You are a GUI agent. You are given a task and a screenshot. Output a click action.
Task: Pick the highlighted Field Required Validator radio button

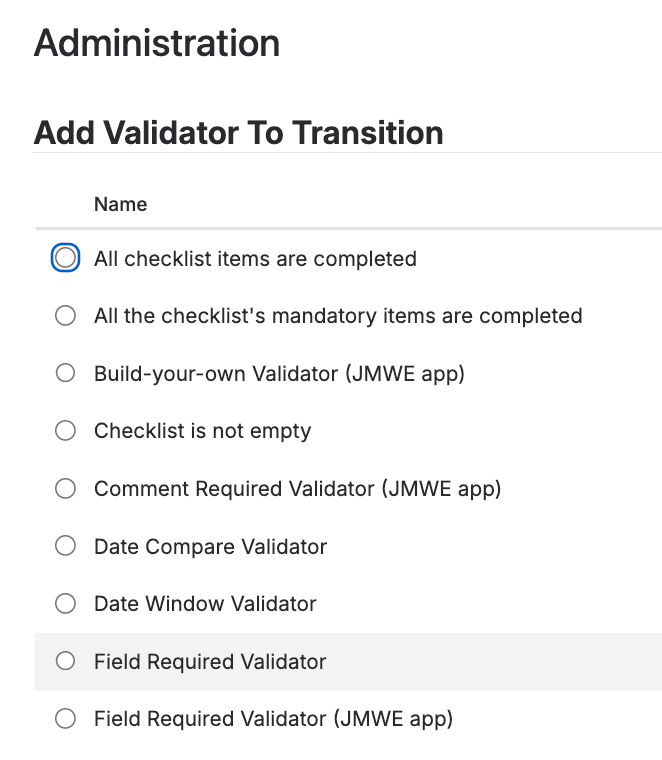coord(65,661)
